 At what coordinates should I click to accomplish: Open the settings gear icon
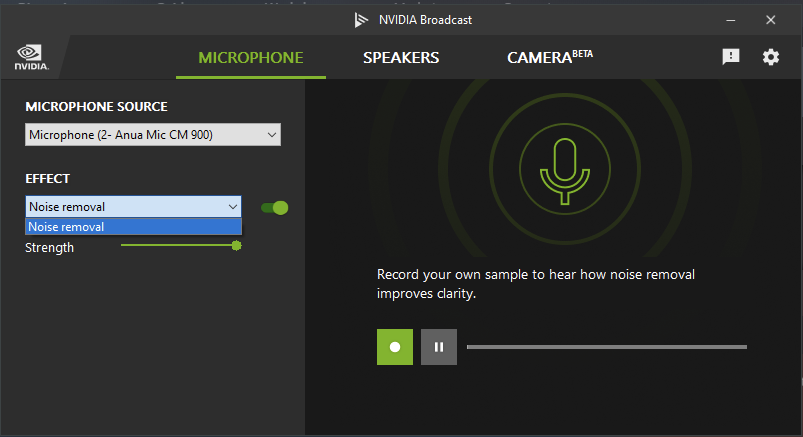pos(771,57)
